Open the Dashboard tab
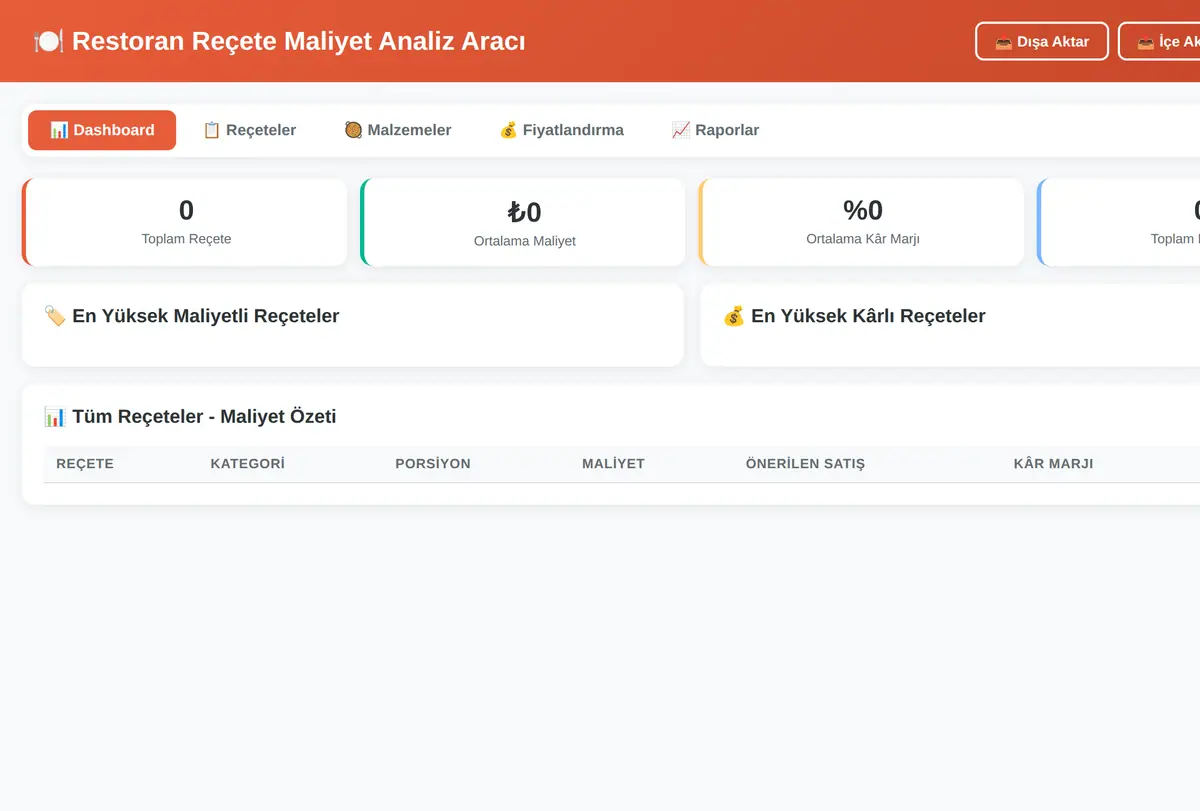 click(x=102, y=130)
